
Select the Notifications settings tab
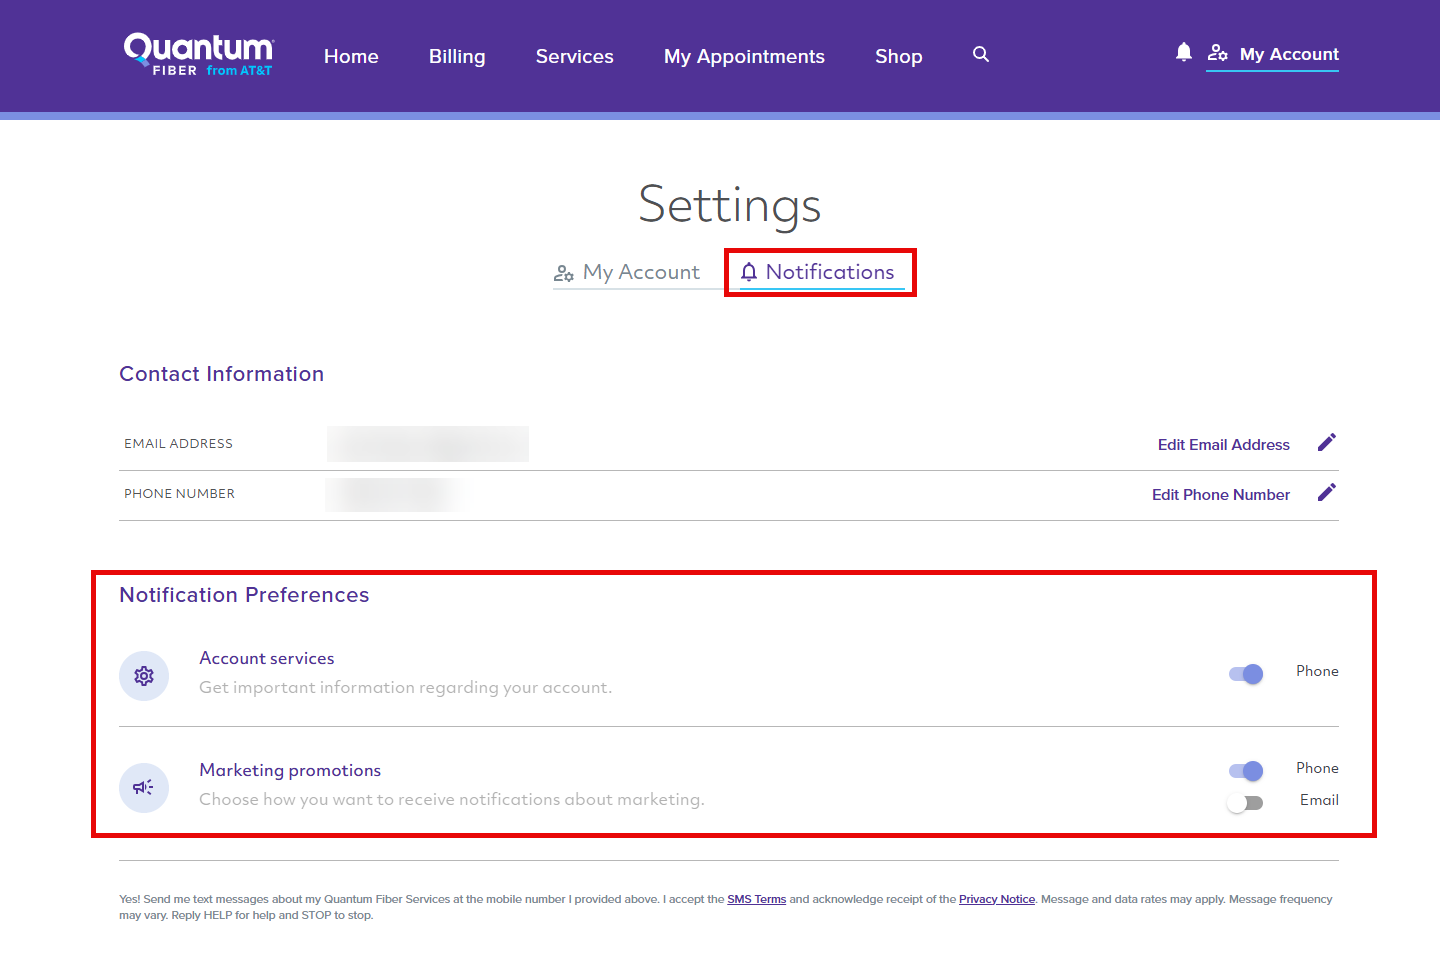click(x=820, y=272)
